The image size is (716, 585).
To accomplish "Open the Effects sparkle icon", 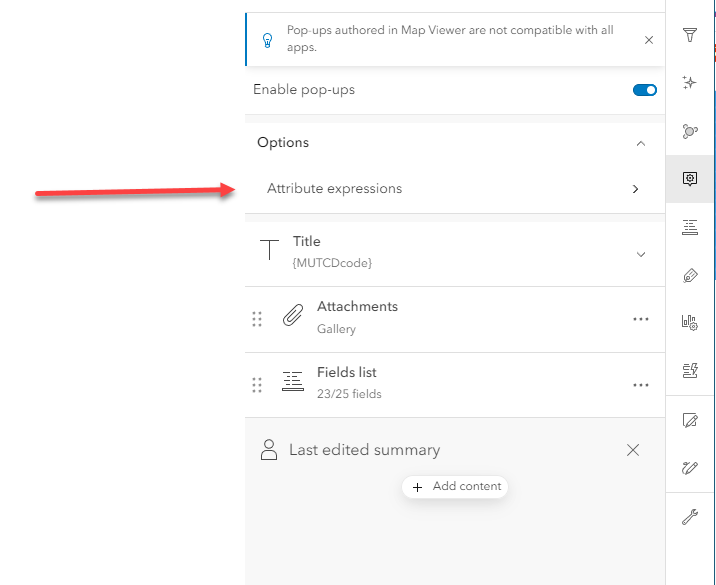I will click(689, 83).
